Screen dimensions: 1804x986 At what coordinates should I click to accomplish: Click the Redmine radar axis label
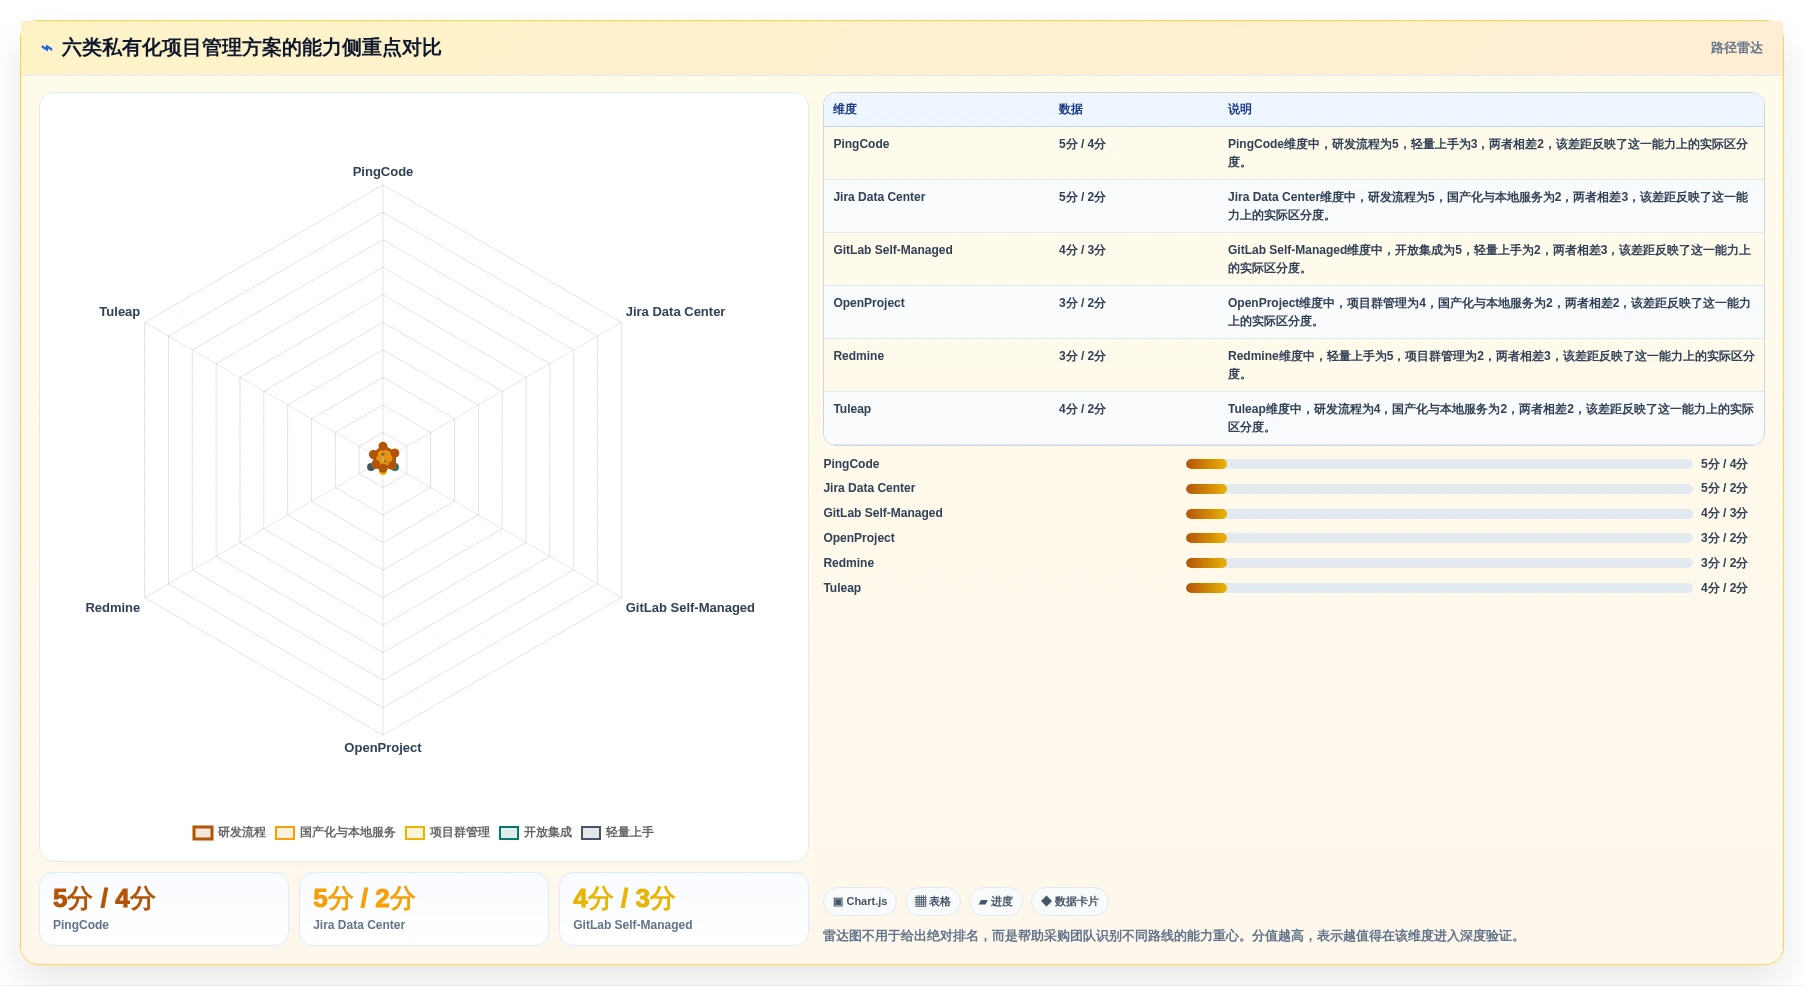click(113, 608)
